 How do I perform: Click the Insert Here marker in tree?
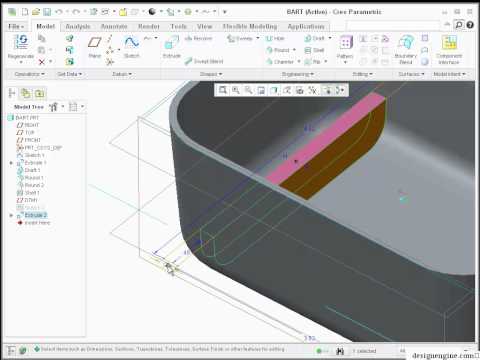[x=34, y=223]
